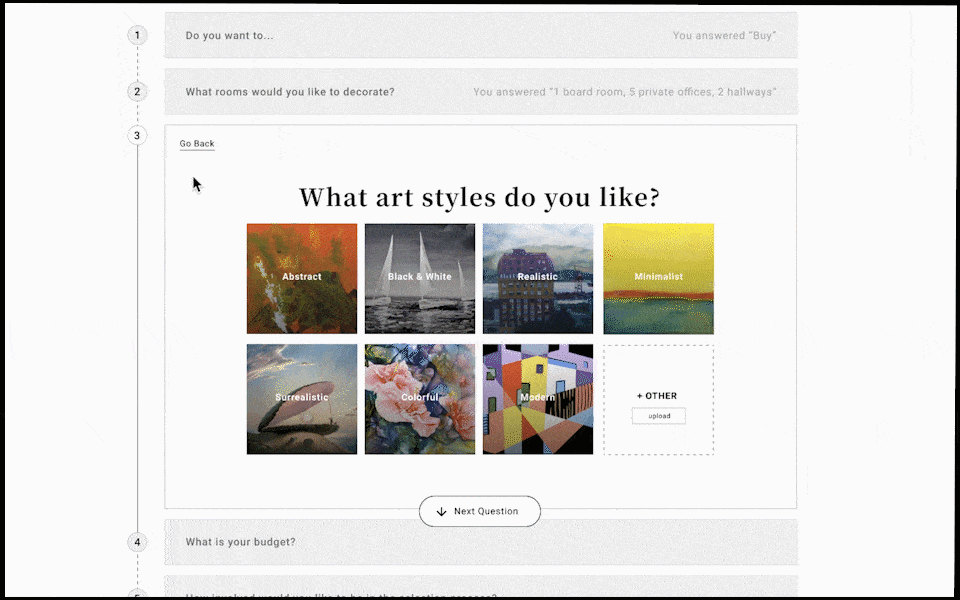Click the 'You answered "Buy"' text

[x=724, y=36]
